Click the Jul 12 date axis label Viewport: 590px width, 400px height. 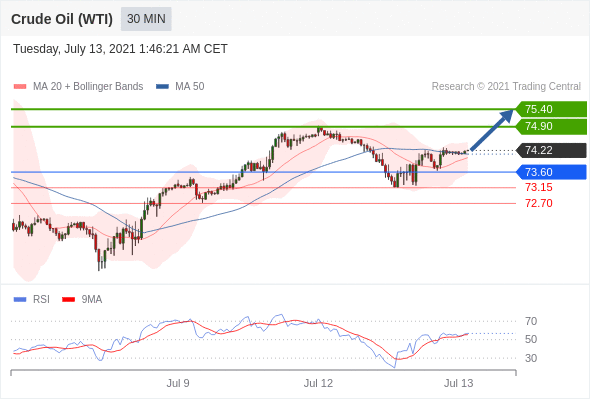pyautogui.click(x=318, y=383)
